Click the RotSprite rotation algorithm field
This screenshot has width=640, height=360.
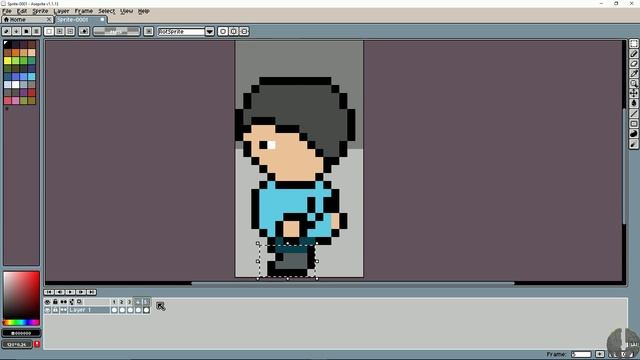point(181,31)
